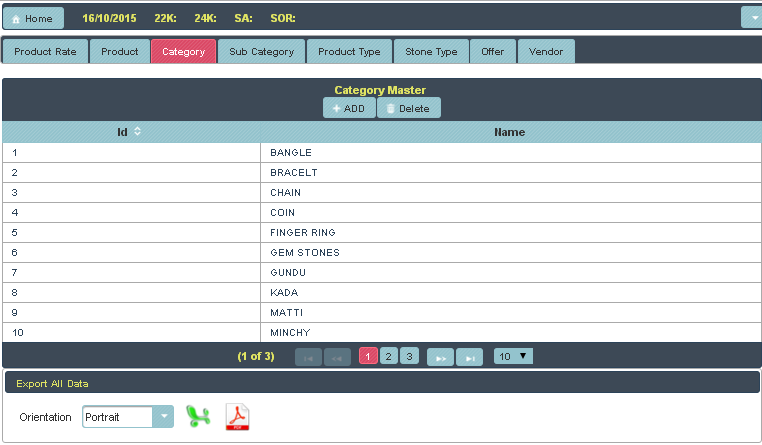Open the Stone Type tab

point(431,52)
